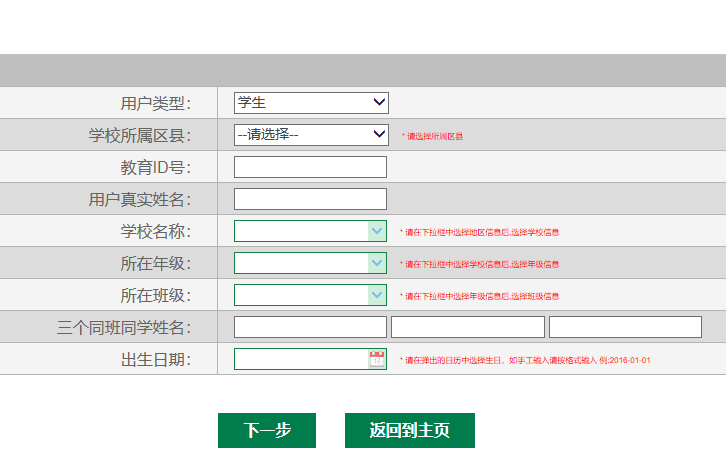
Task: Click the 用户真实姓名 input field
Action: click(310, 199)
